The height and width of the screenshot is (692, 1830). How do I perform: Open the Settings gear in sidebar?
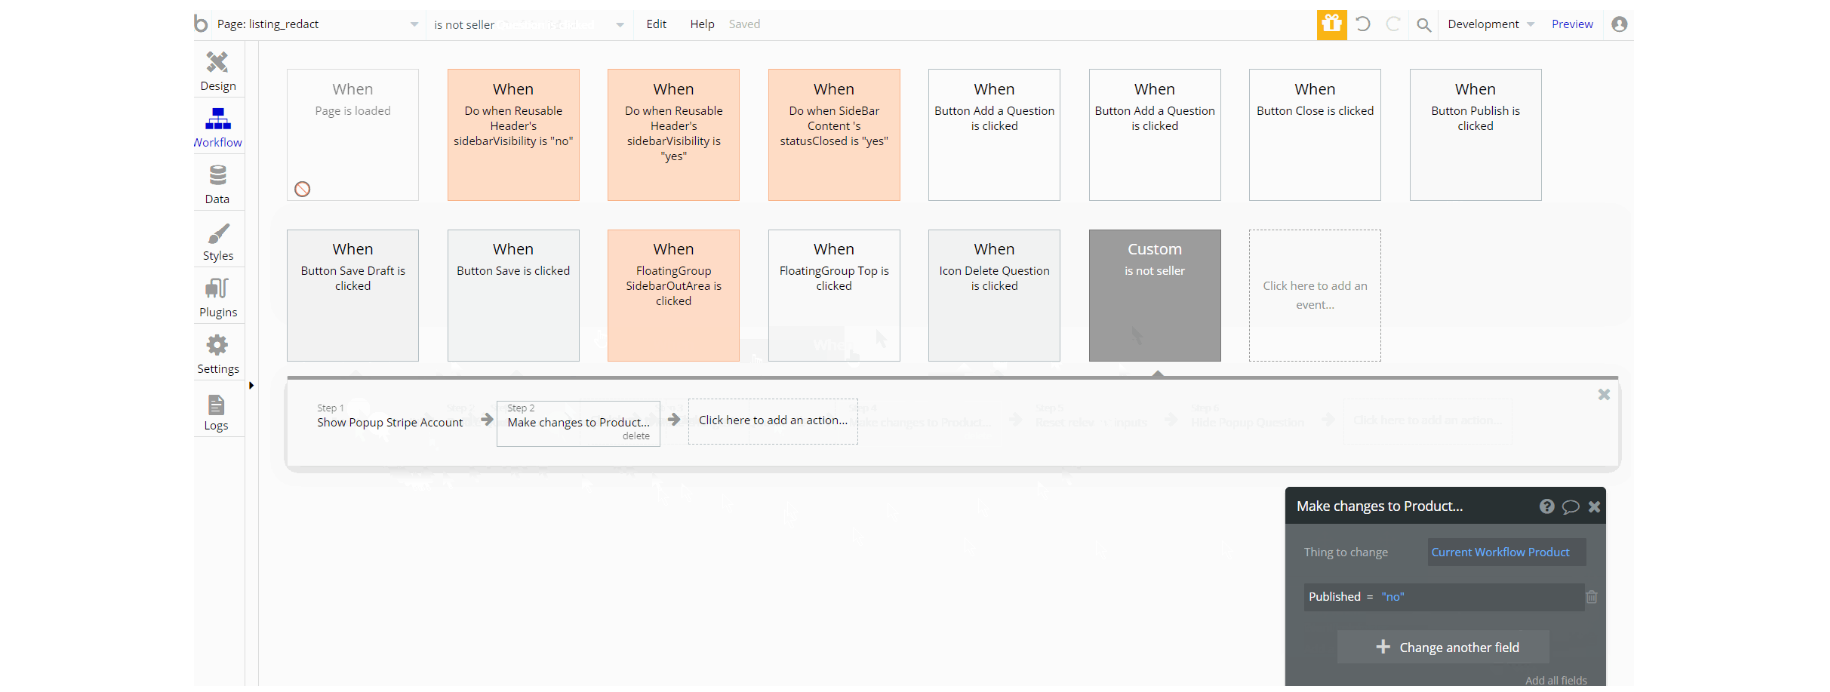(217, 346)
